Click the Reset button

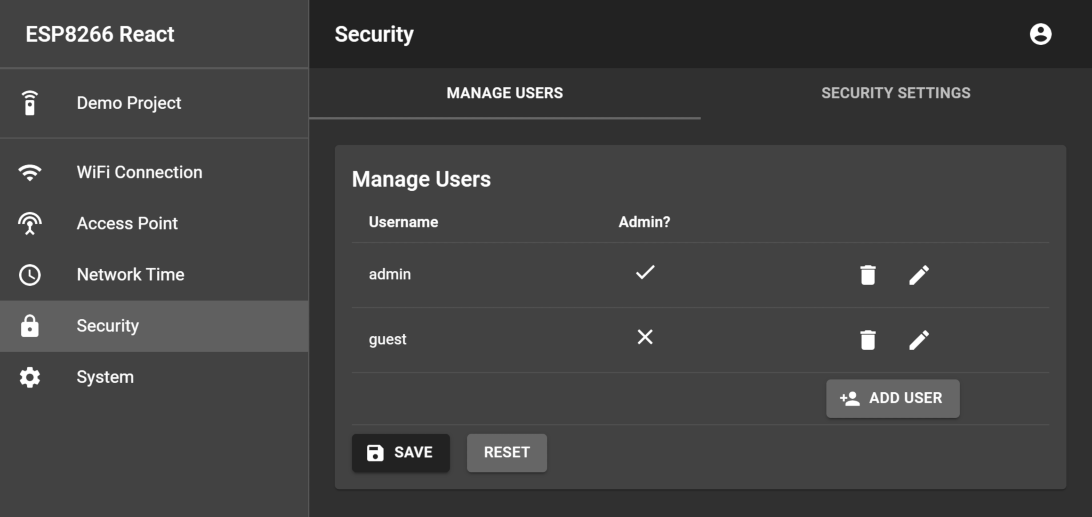507,452
